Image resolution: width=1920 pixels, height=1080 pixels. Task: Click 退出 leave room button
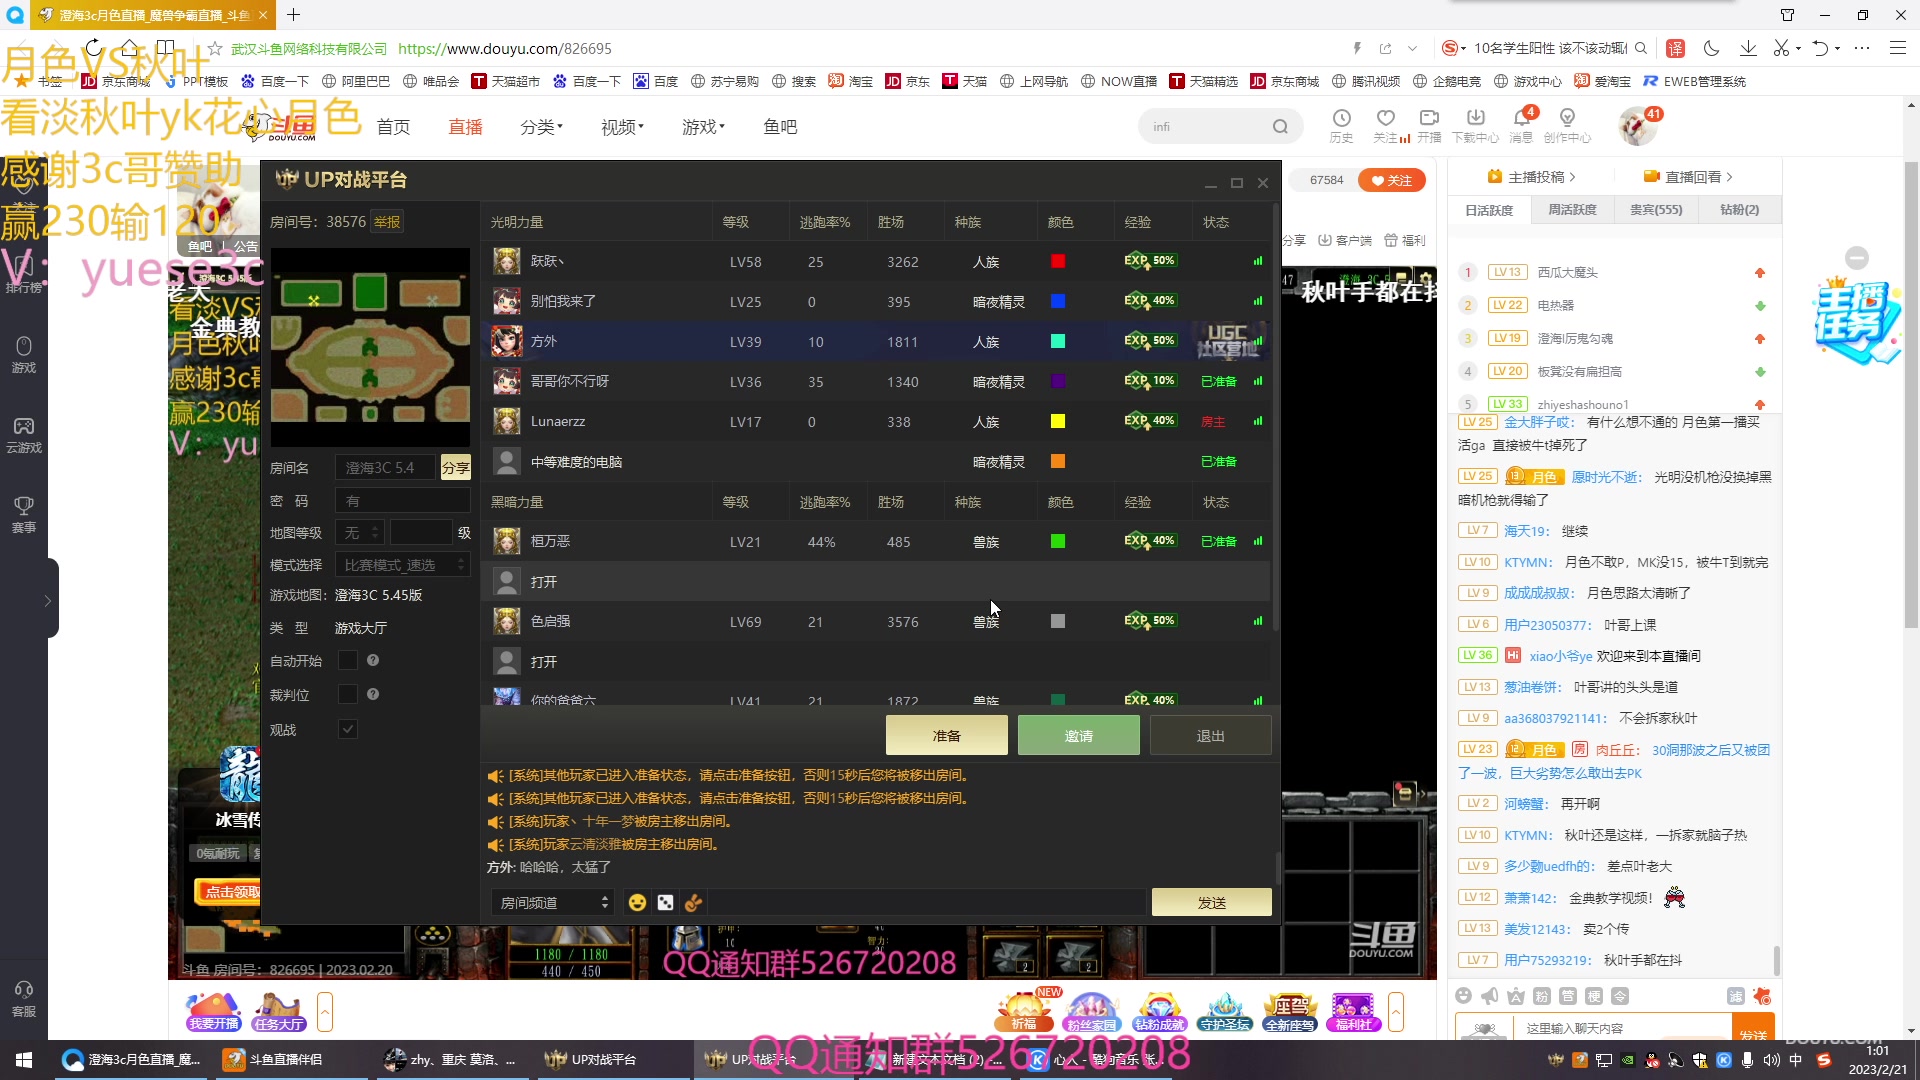pos(1210,736)
